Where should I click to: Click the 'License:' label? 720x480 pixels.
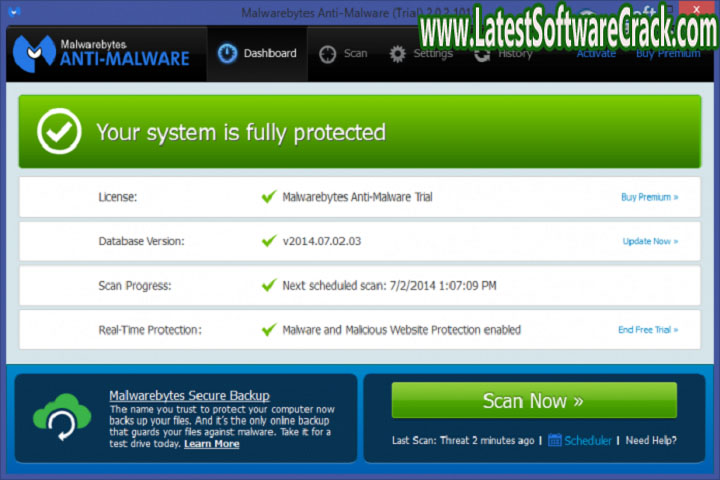tap(118, 197)
